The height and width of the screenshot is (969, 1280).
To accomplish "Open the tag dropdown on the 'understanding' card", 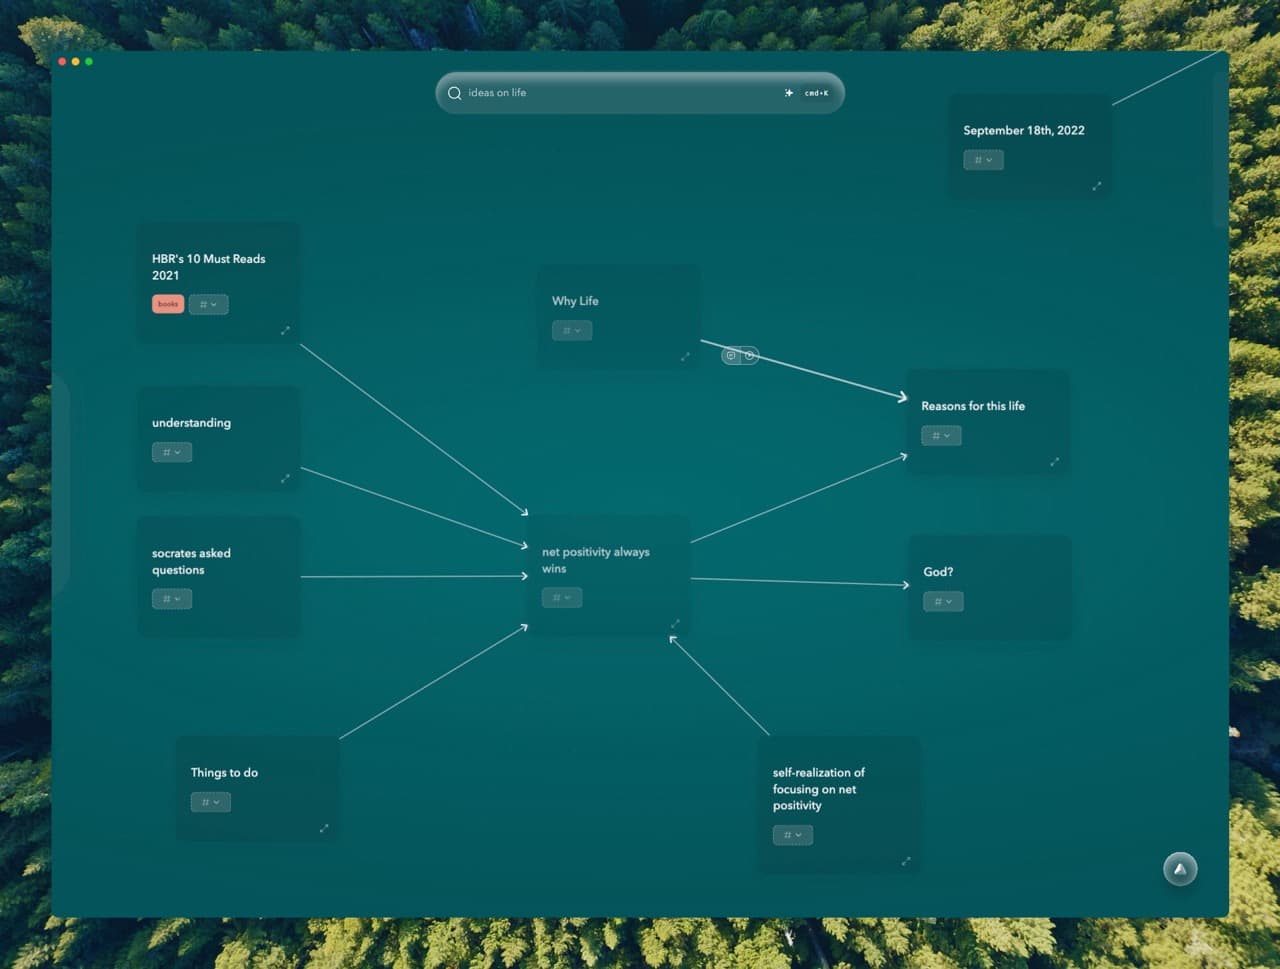I will coord(171,452).
